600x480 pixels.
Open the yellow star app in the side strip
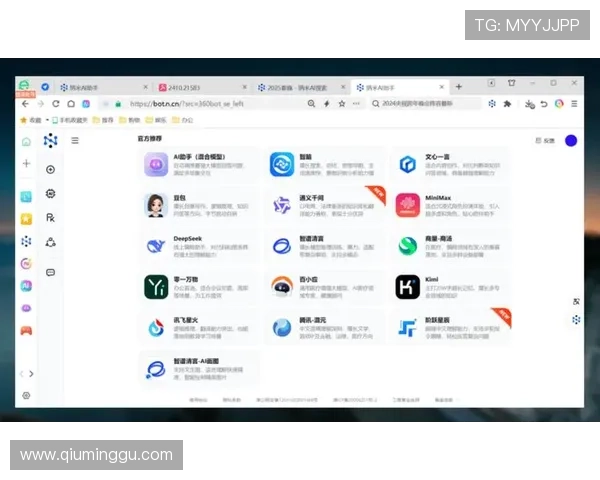[26, 219]
